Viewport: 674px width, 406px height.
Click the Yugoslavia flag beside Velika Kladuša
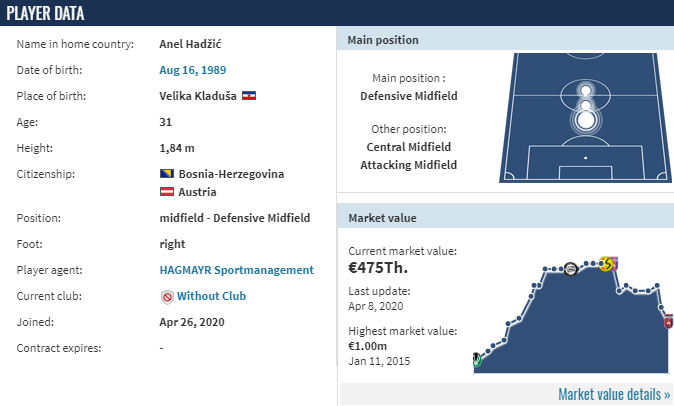click(249, 96)
